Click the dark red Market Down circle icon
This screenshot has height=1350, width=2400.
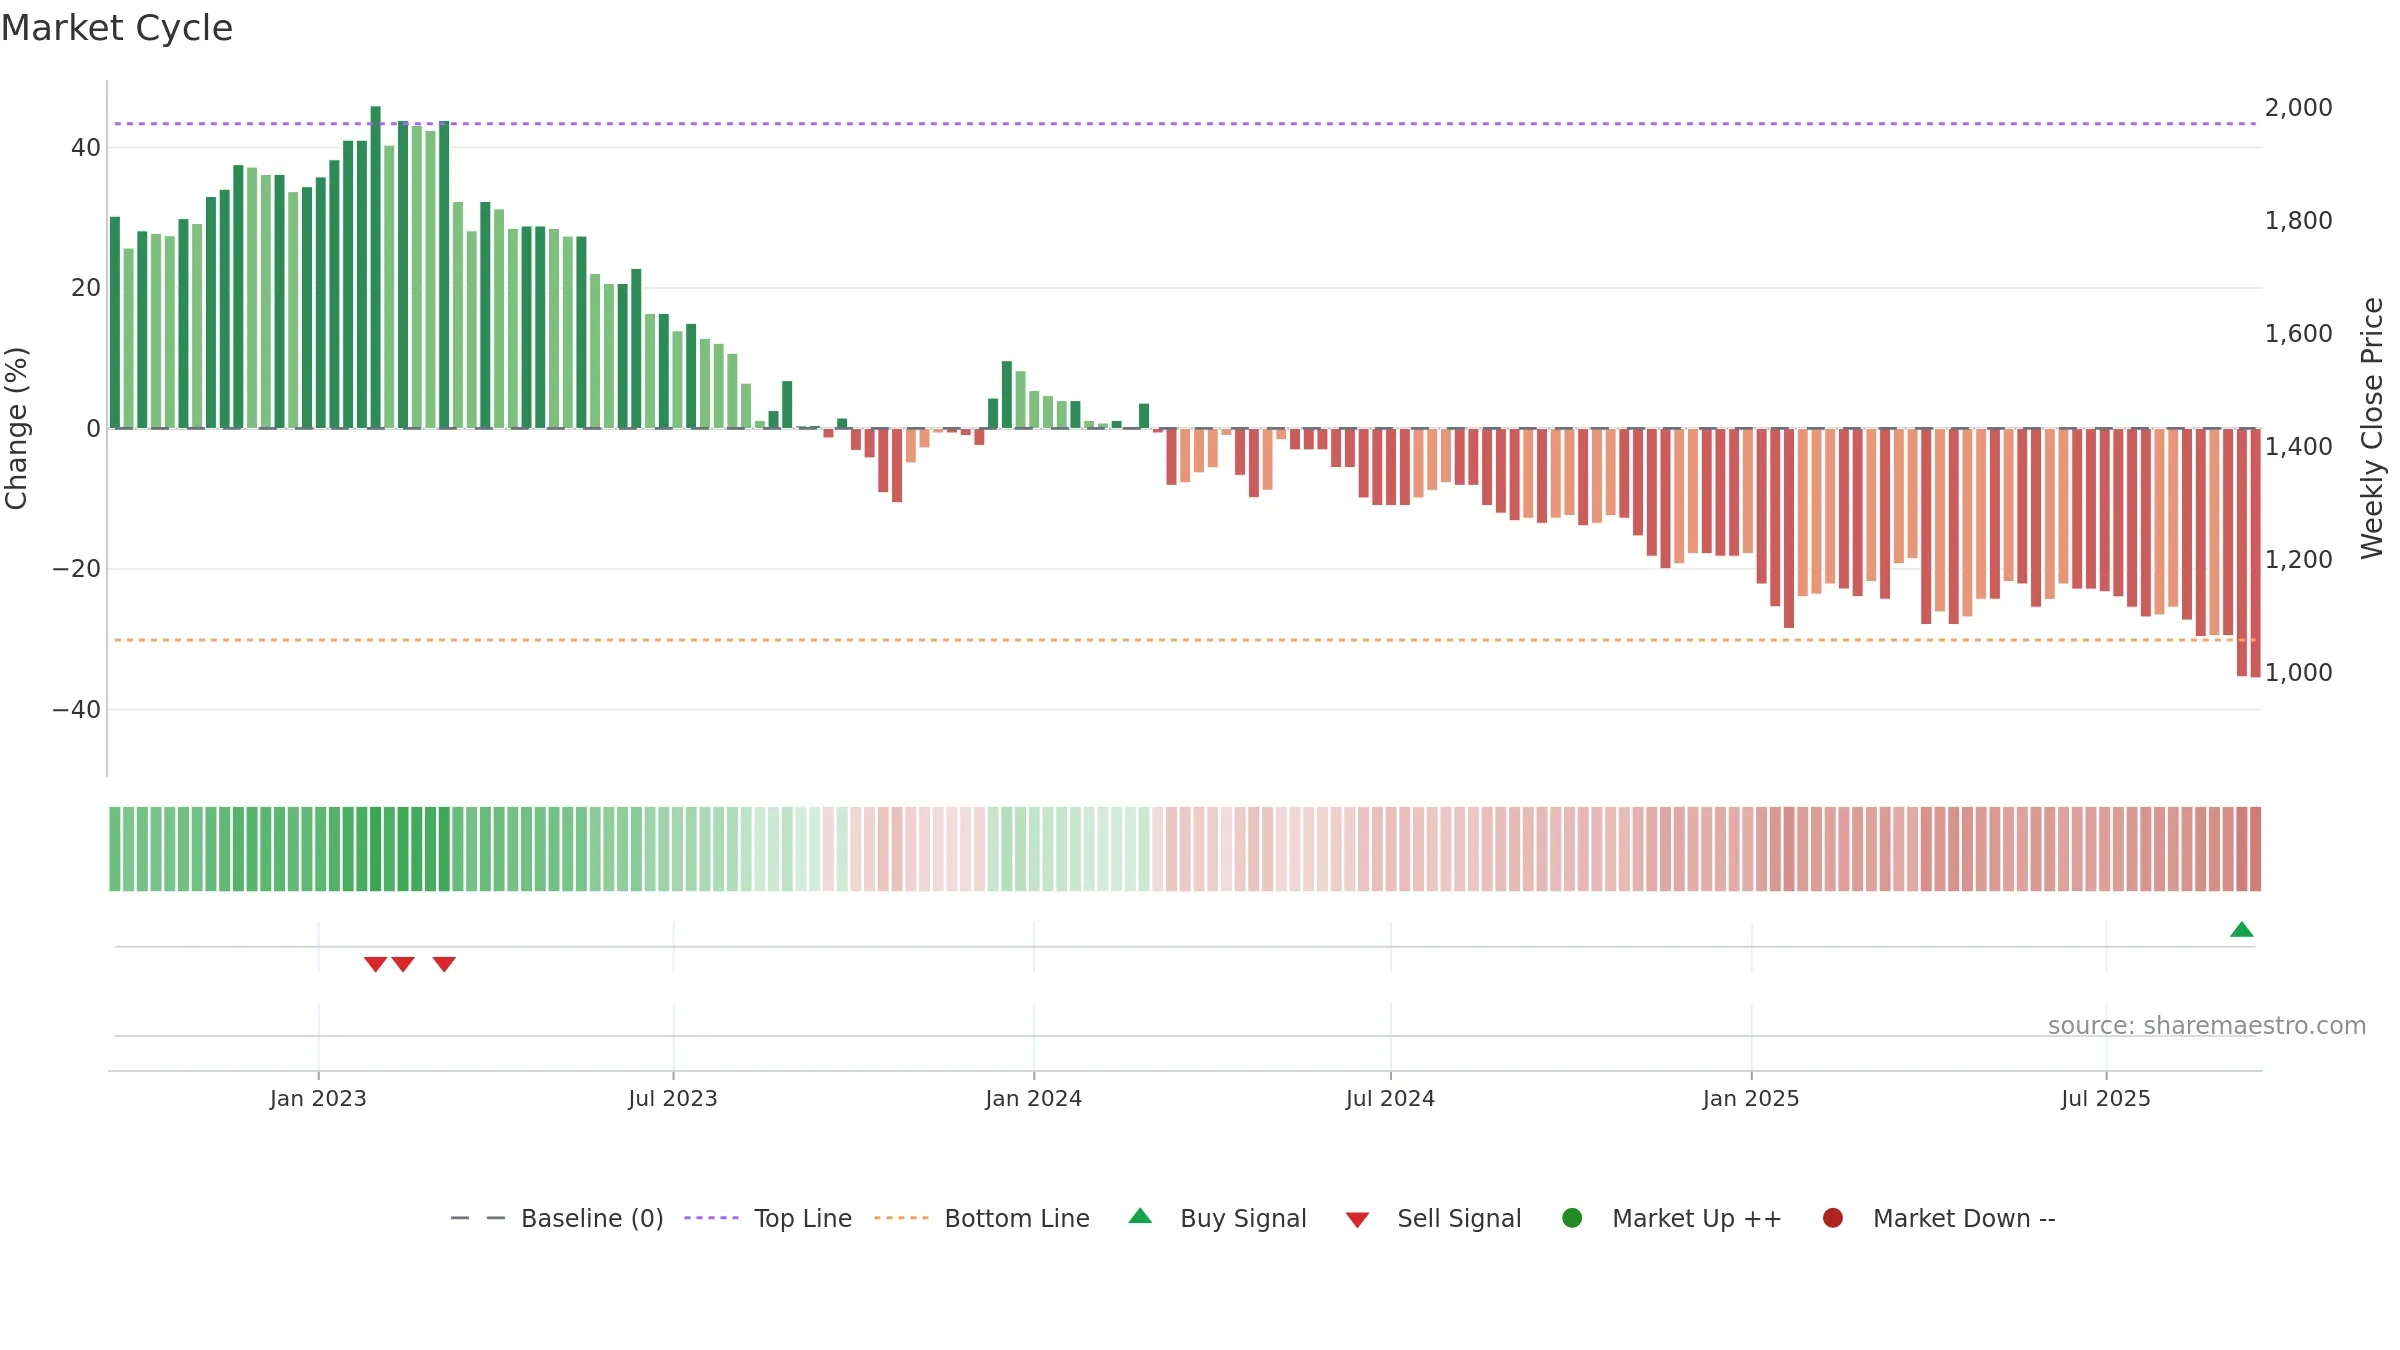click(1833, 1218)
